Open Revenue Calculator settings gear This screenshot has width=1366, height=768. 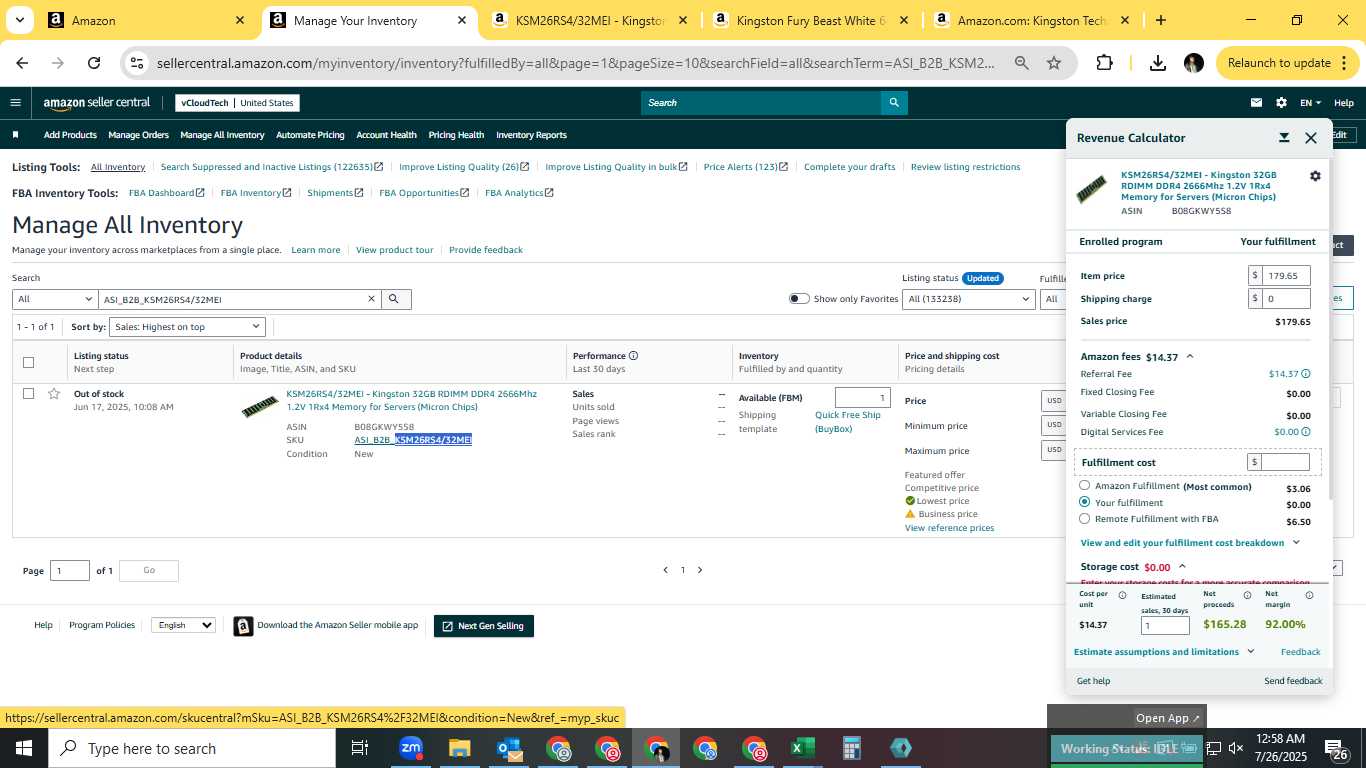point(1315,176)
